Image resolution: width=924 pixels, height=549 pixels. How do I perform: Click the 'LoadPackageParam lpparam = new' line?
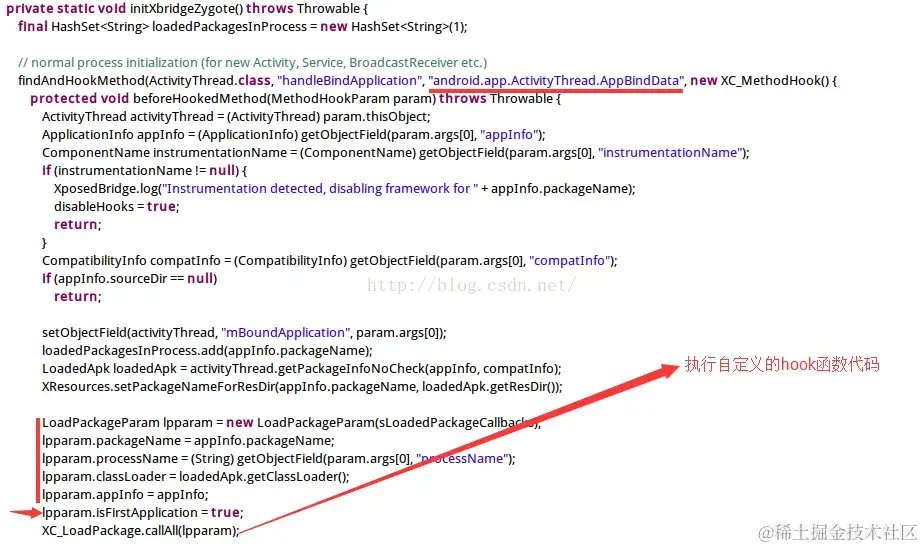coord(291,423)
